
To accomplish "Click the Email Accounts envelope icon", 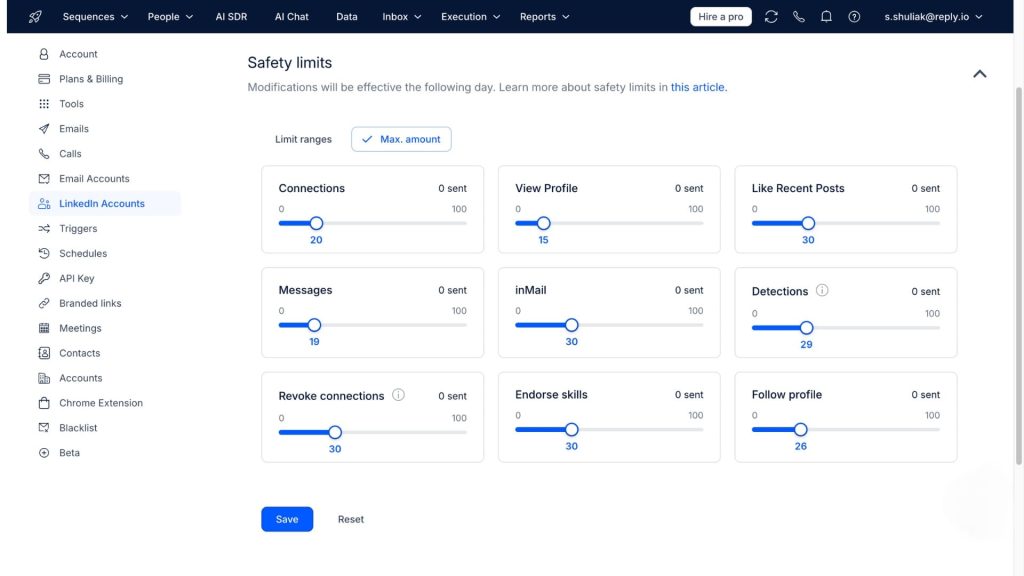I will tap(44, 179).
